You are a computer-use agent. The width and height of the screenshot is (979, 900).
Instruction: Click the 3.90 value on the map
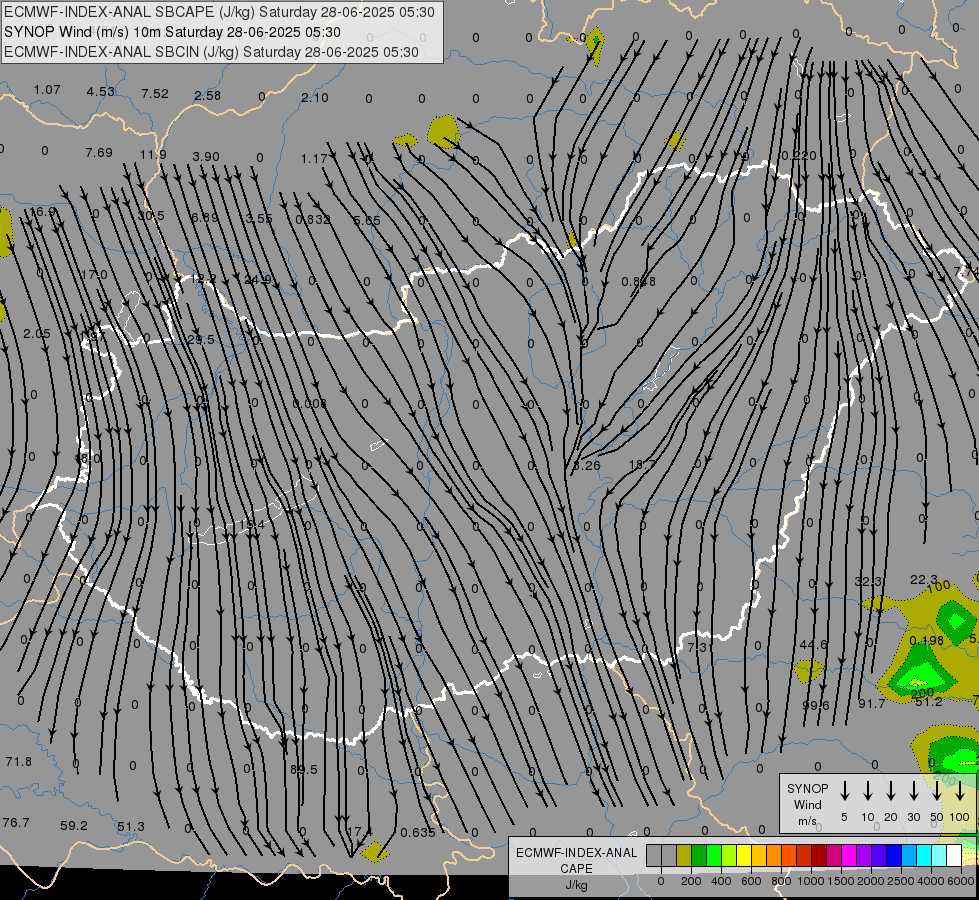pyautogui.click(x=206, y=157)
